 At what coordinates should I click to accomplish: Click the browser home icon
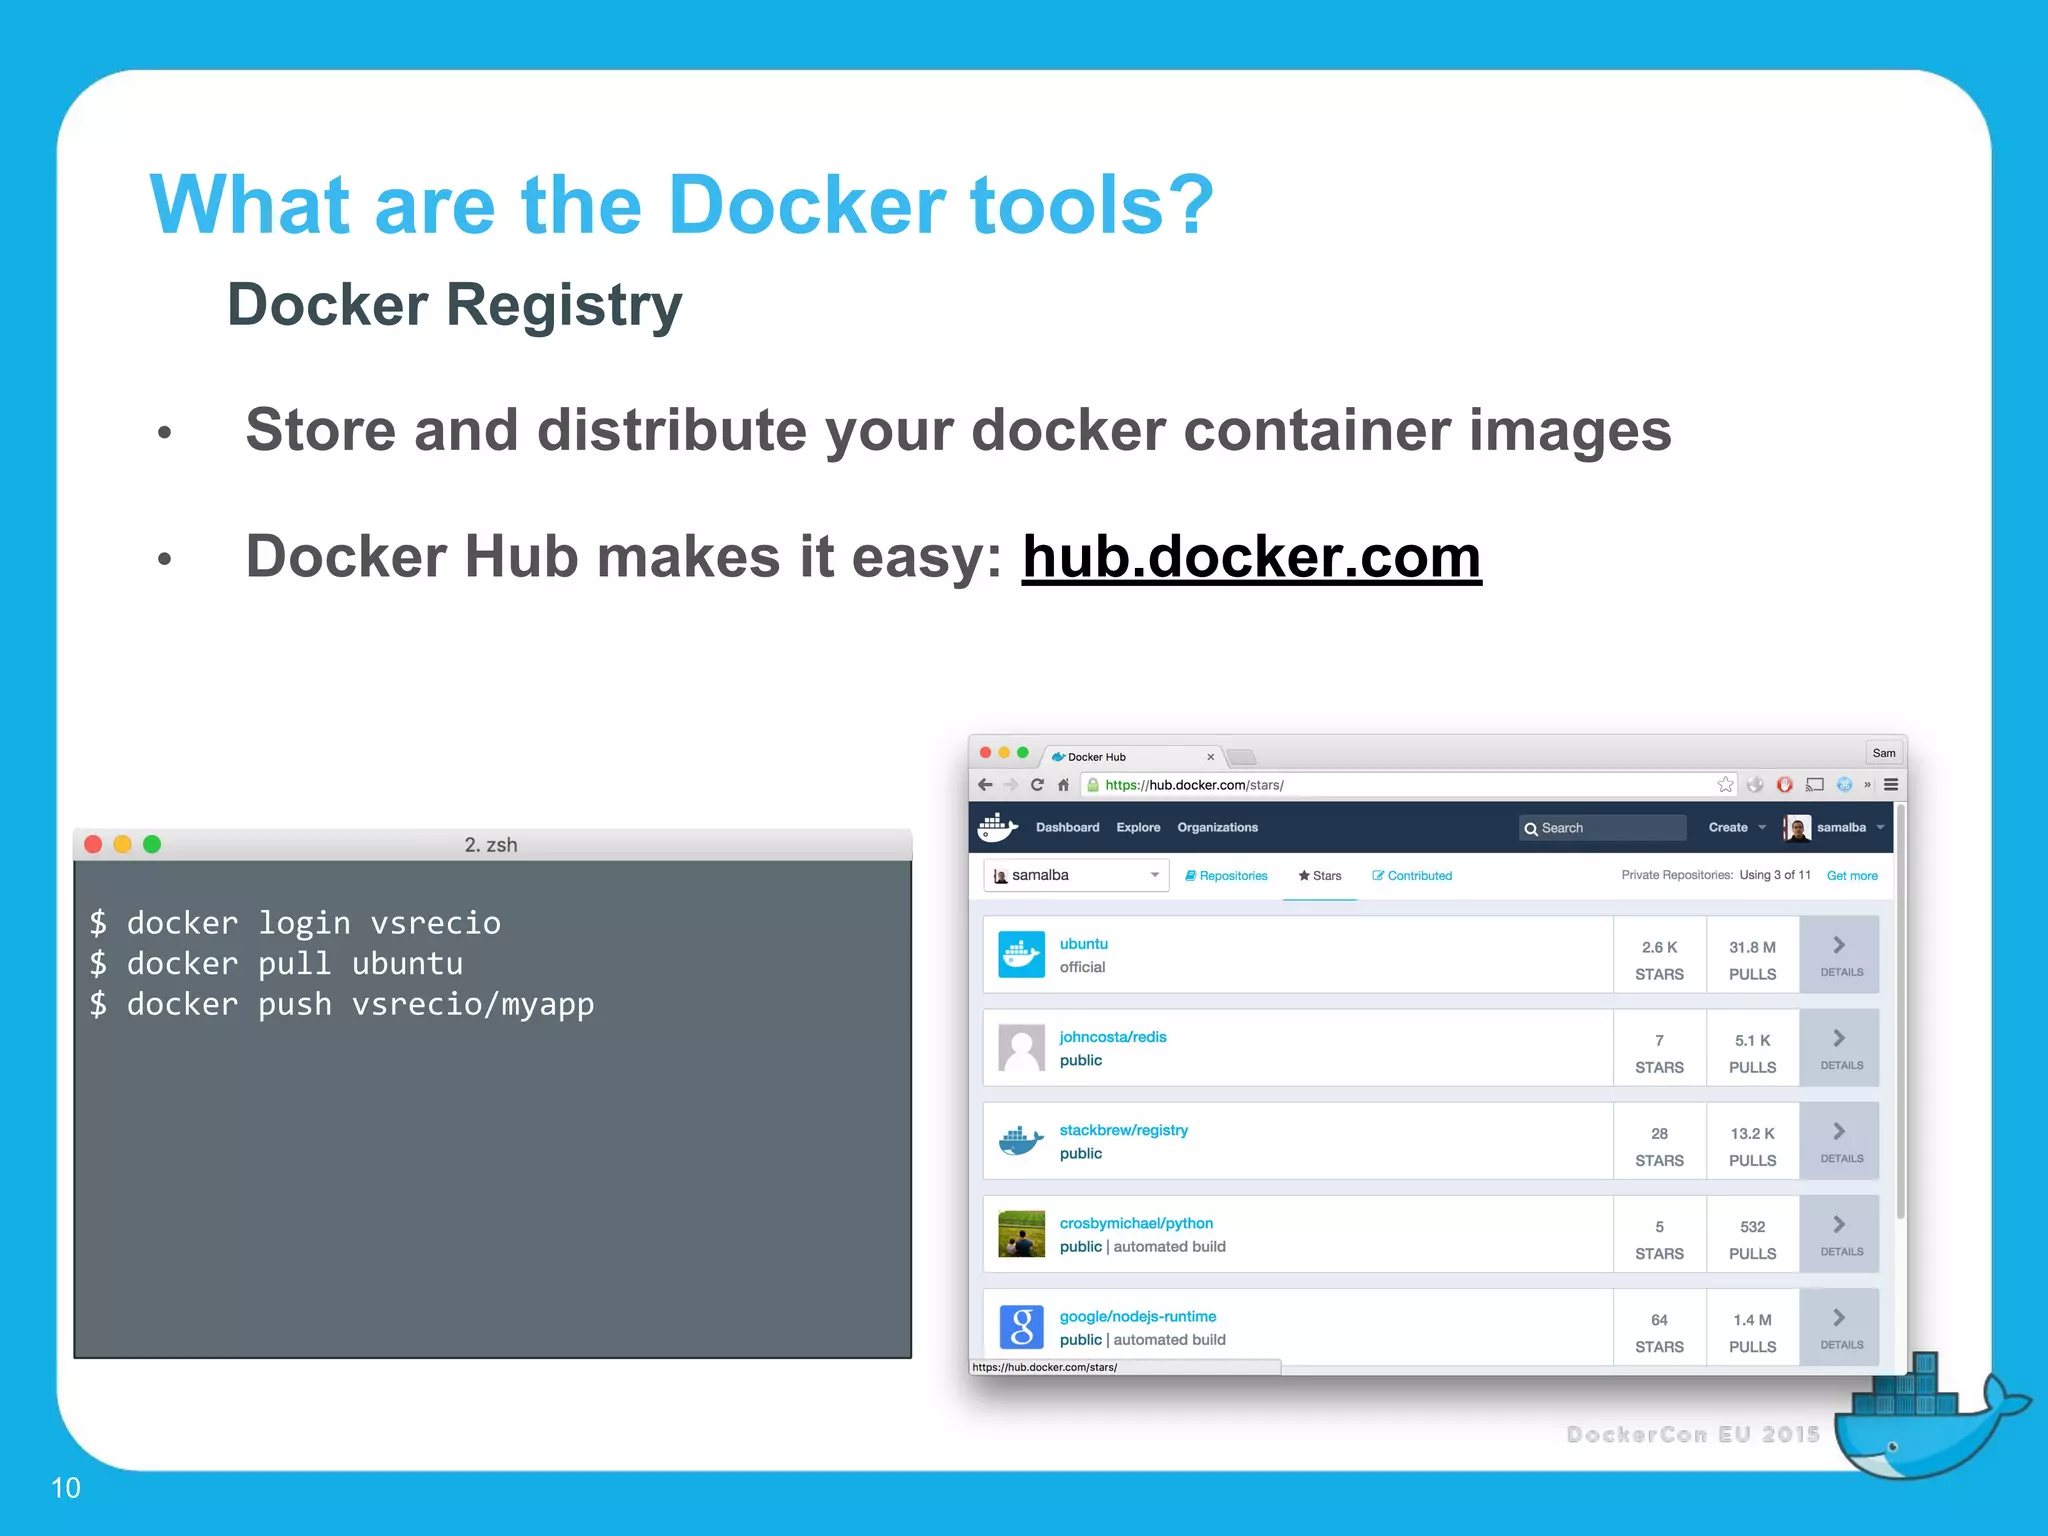pyautogui.click(x=1063, y=785)
